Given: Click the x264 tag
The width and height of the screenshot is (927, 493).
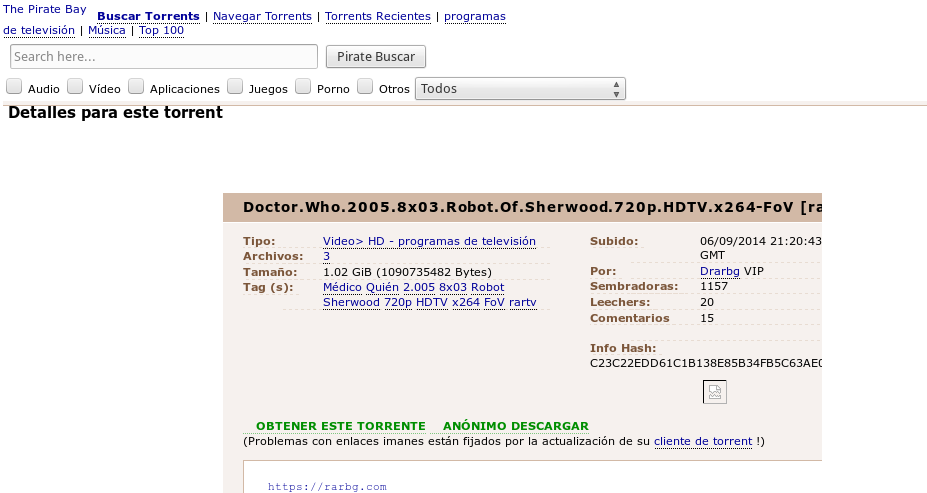Looking at the screenshot, I should pyautogui.click(x=466, y=303).
